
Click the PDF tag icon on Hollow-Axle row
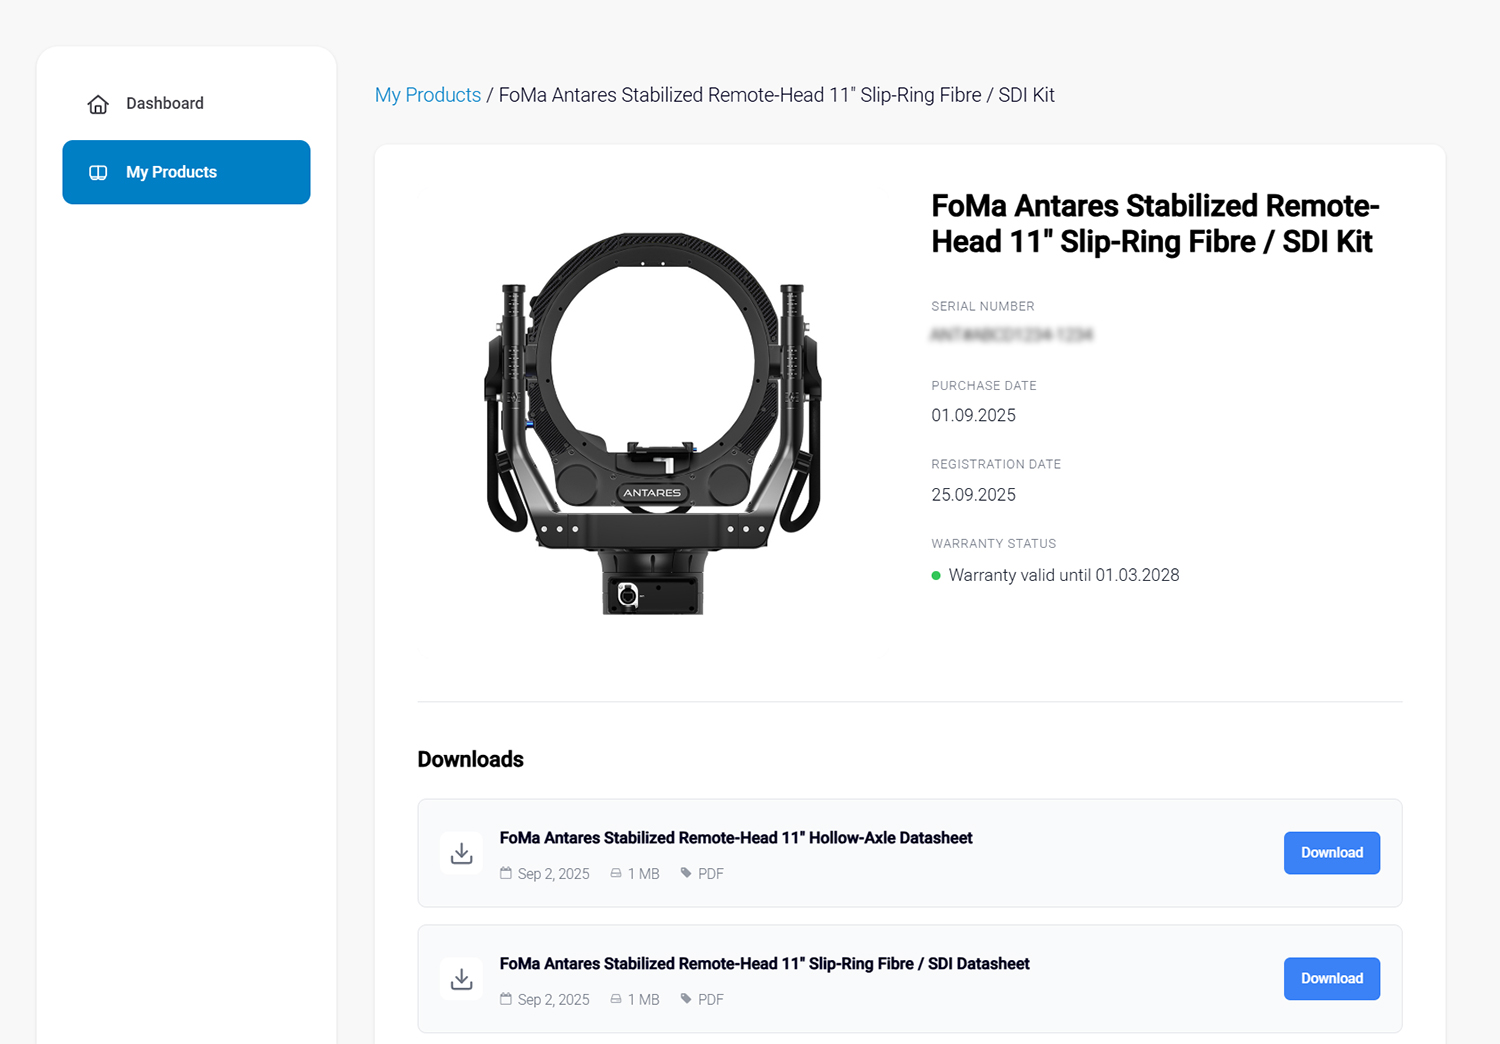click(x=686, y=873)
